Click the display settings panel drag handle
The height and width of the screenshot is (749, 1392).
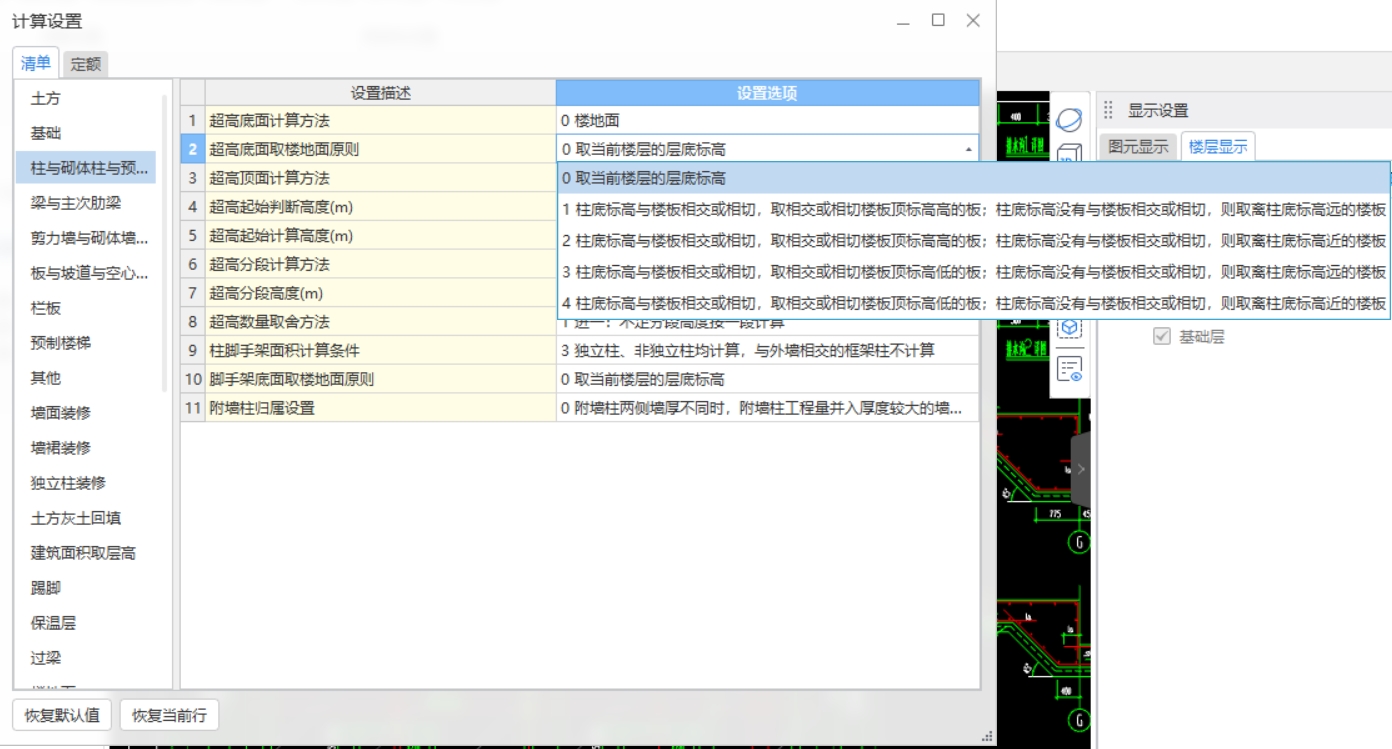(1108, 110)
